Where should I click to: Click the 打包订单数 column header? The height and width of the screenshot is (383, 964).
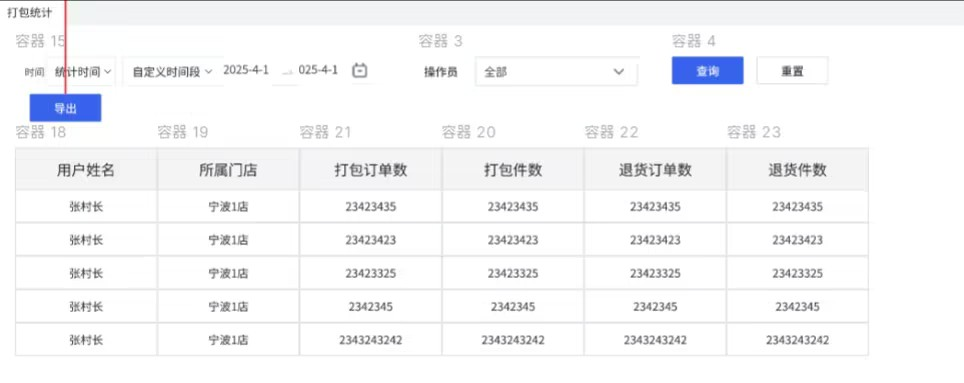[x=371, y=170]
